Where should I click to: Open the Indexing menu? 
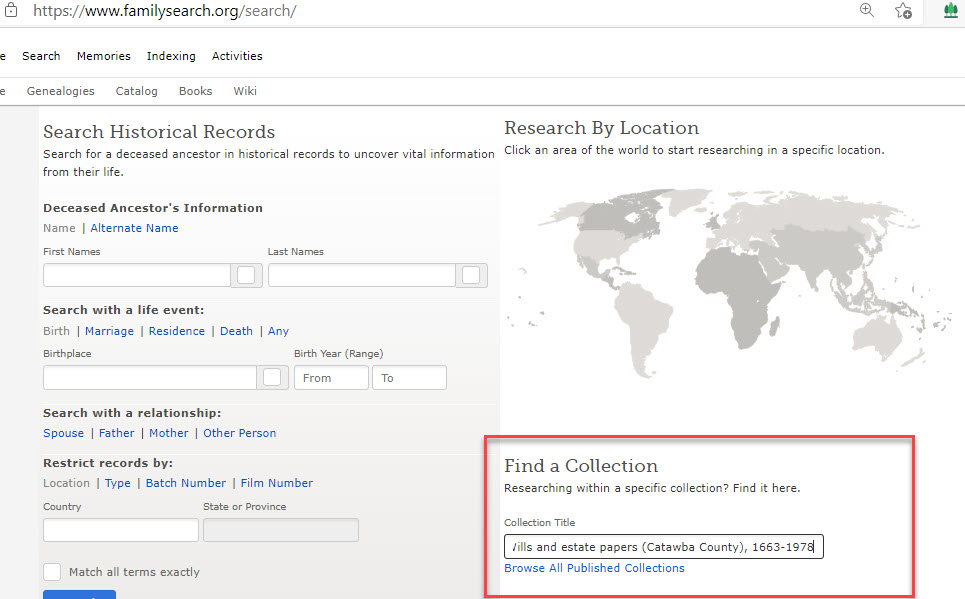coord(171,56)
